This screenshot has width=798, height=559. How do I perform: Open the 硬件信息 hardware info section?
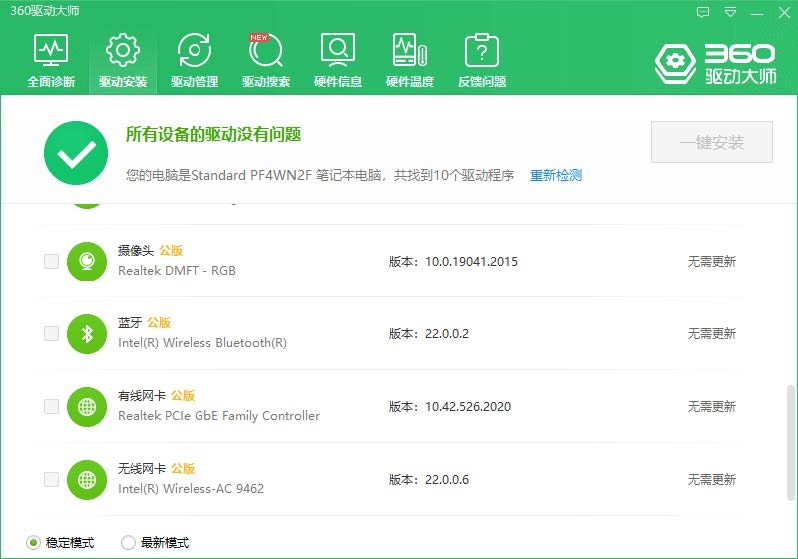tap(337, 61)
